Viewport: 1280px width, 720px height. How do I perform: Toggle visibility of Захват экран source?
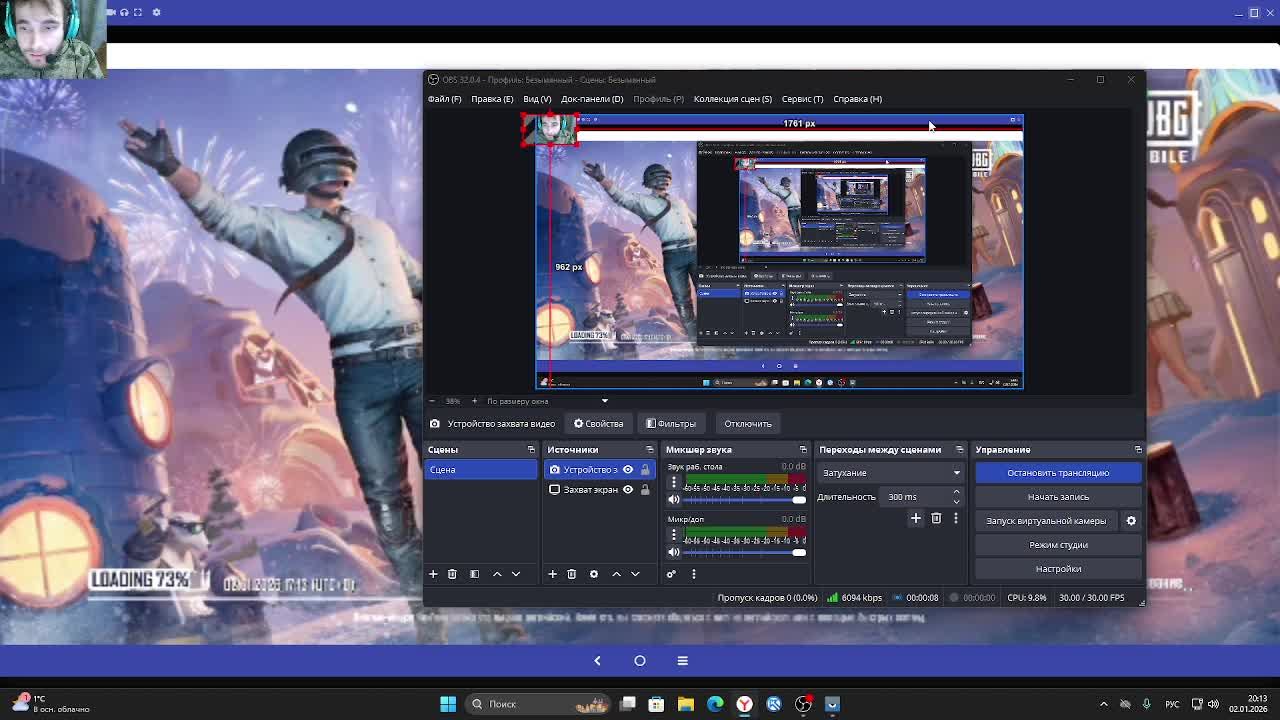[x=628, y=490]
